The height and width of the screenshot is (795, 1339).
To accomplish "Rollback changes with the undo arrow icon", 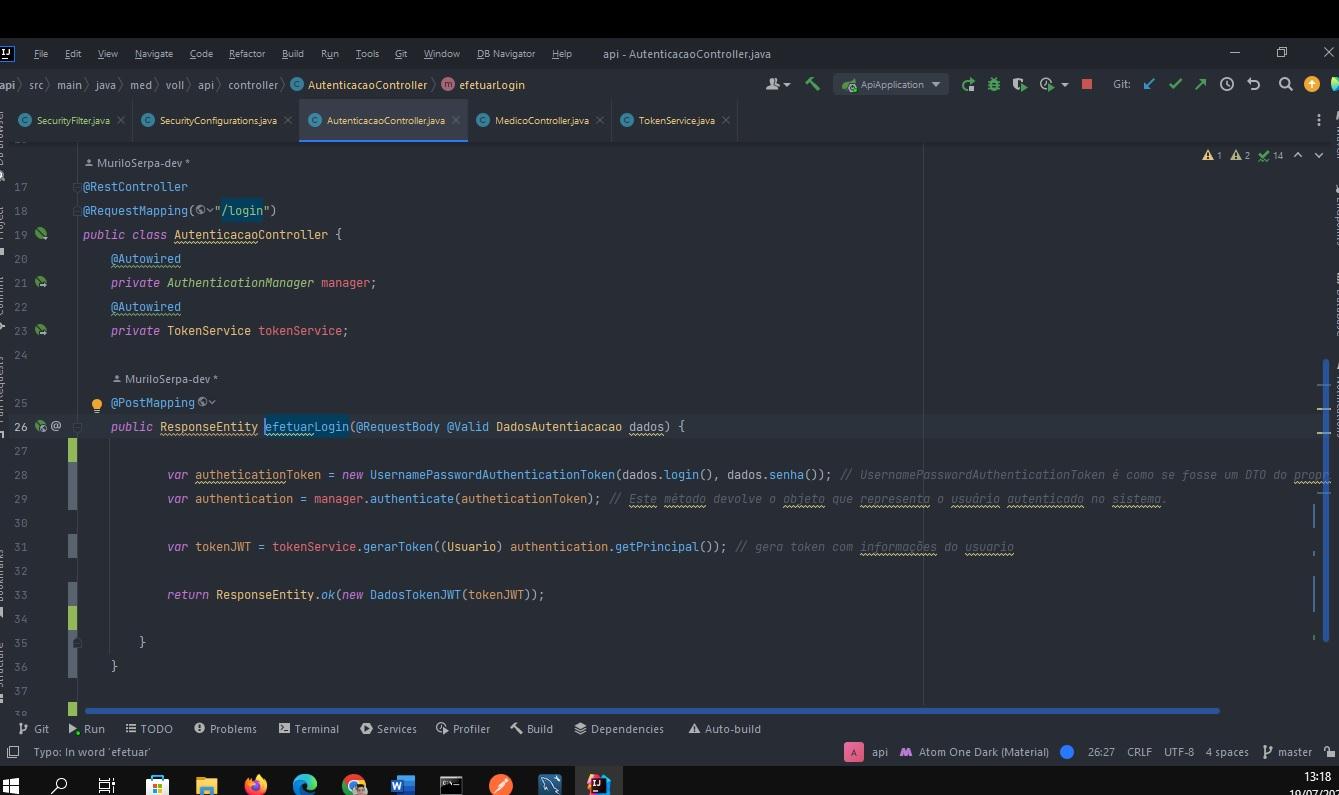I will click(x=1253, y=85).
